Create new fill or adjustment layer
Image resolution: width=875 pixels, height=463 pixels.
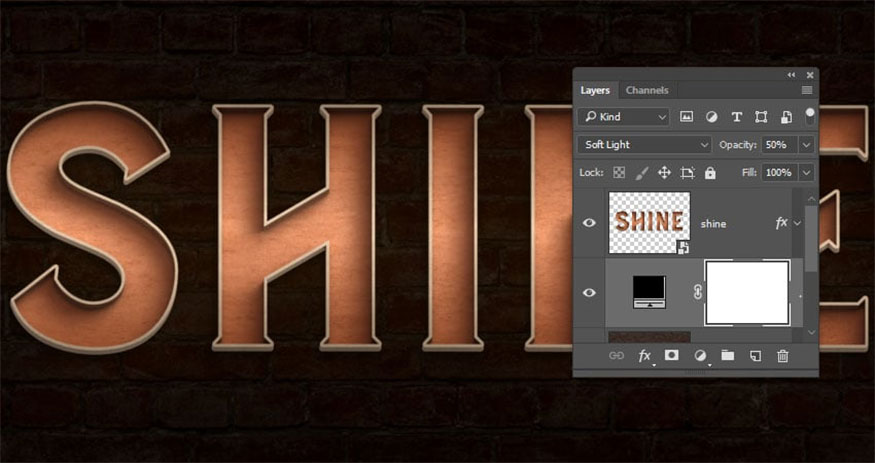tap(701, 356)
